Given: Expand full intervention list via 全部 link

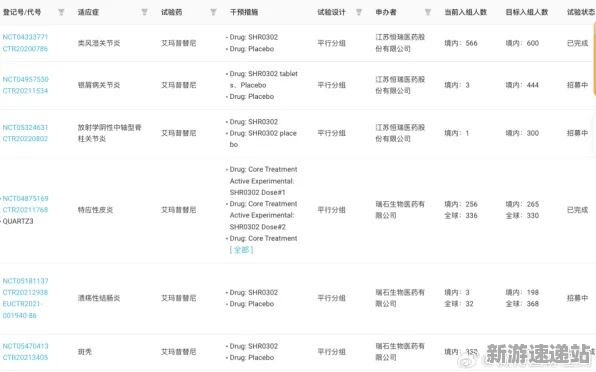Looking at the screenshot, I should click(x=241, y=250).
